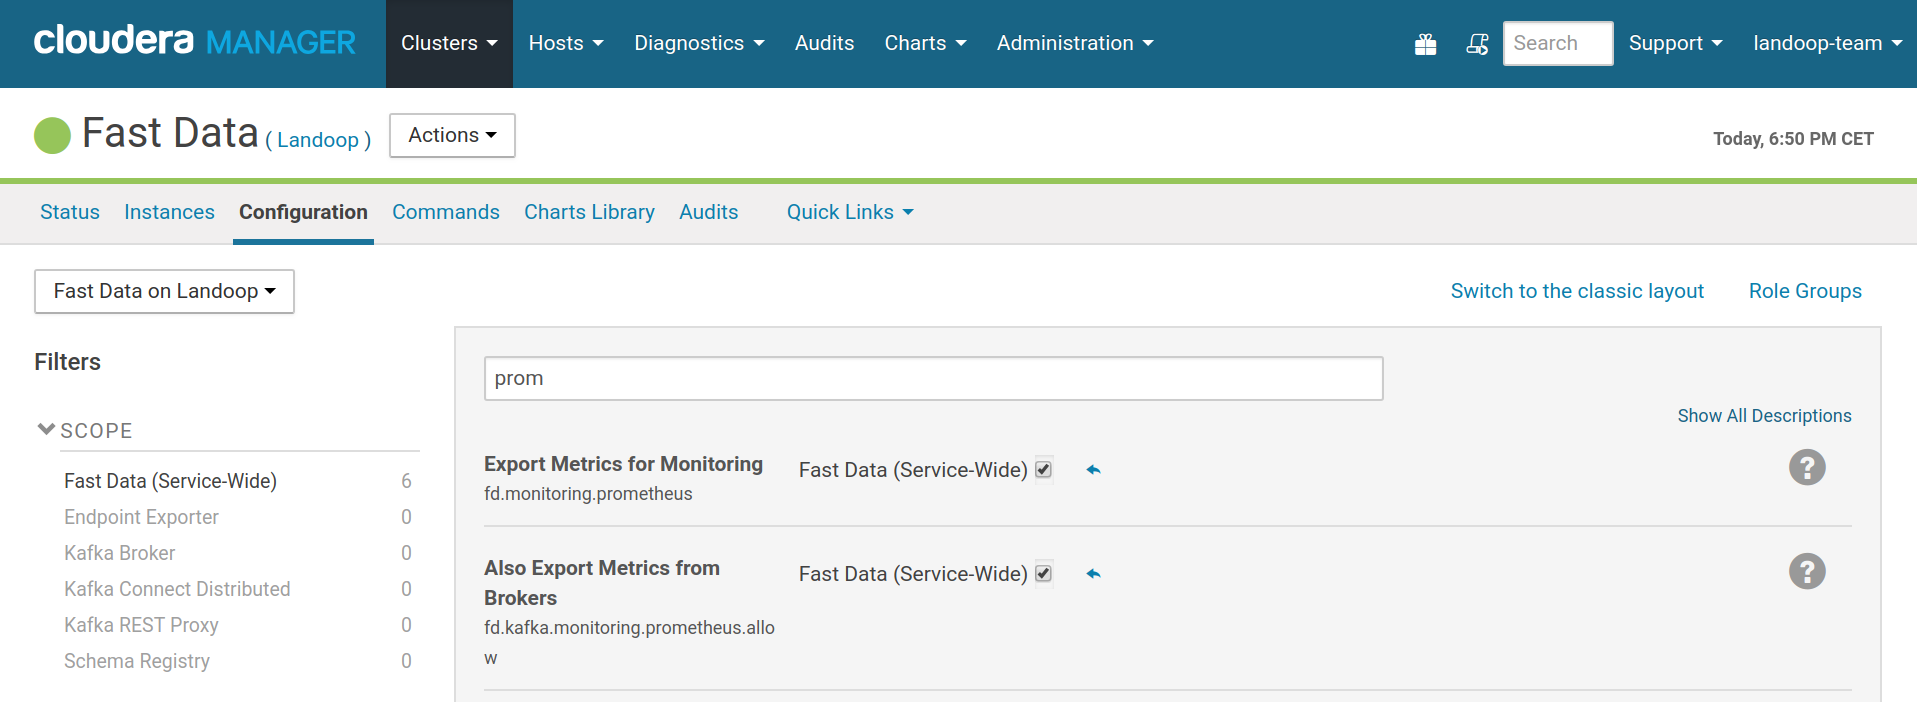Open the gift box parcels icon
The width and height of the screenshot is (1917, 702).
[1425, 44]
